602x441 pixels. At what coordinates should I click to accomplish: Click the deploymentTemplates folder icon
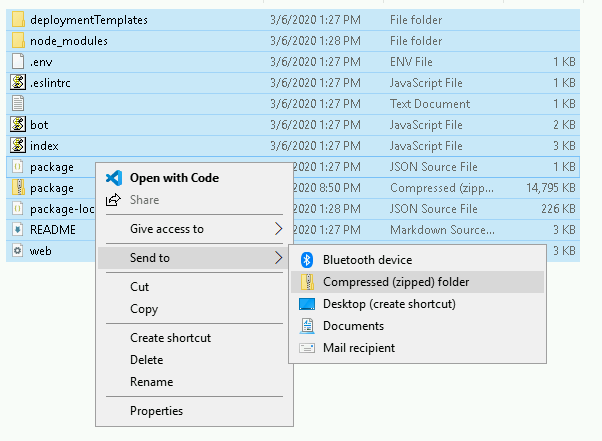click(x=17, y=20)
